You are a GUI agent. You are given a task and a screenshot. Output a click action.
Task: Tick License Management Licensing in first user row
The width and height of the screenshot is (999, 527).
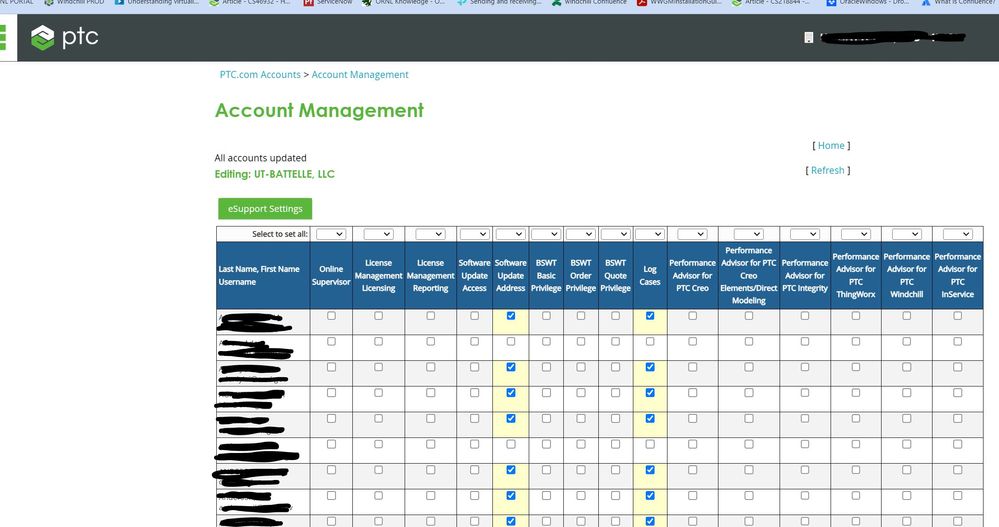pyautogui.click(x=378, y=315)
